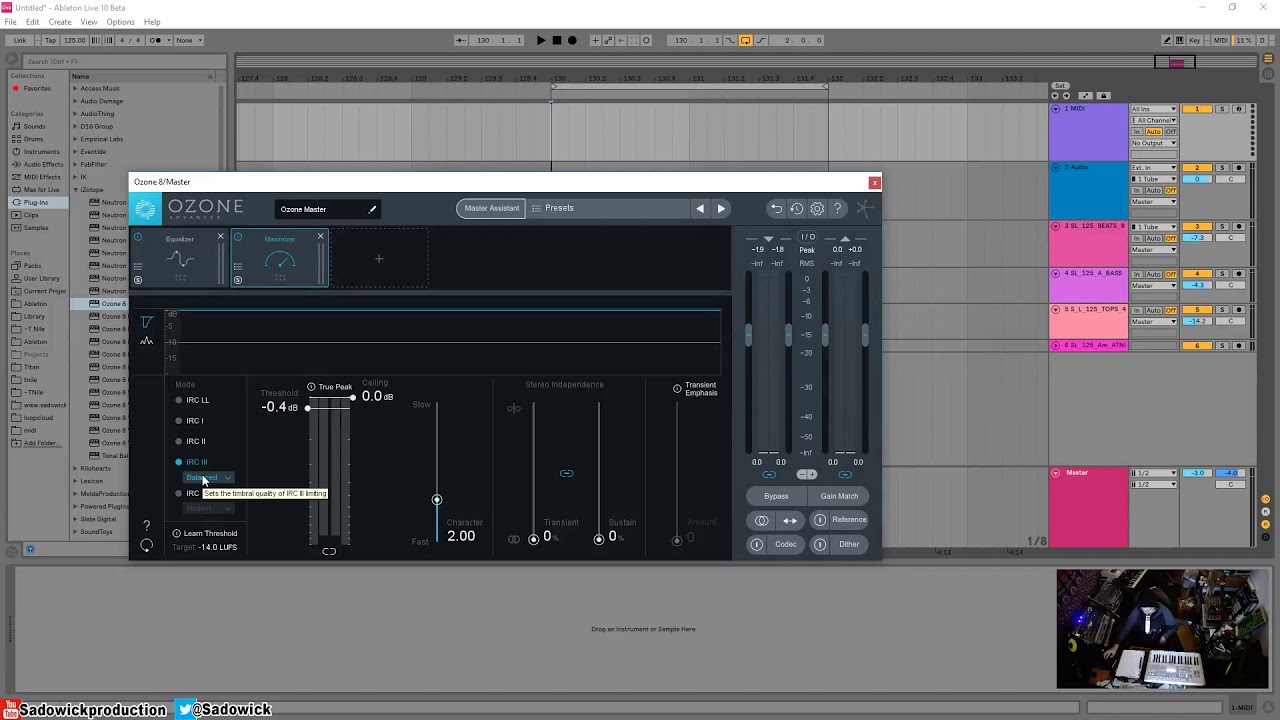Viewport: 1280px width, 720px height.
Task: Click the question mark beside Mode panel
Action: pos(147,526)
